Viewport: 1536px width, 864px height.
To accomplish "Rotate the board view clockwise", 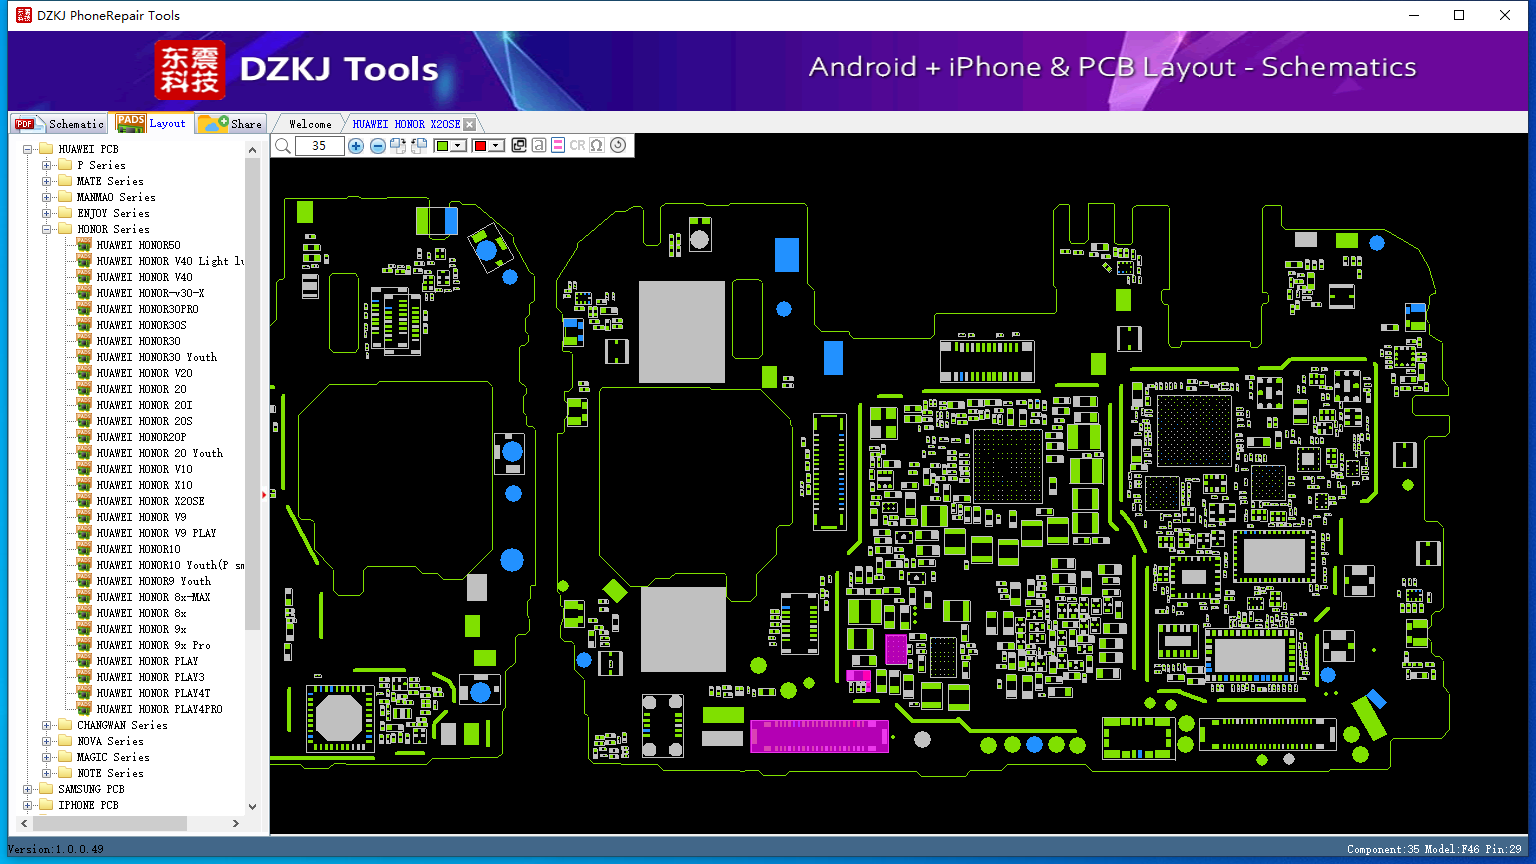I will [x=398, y=146].
